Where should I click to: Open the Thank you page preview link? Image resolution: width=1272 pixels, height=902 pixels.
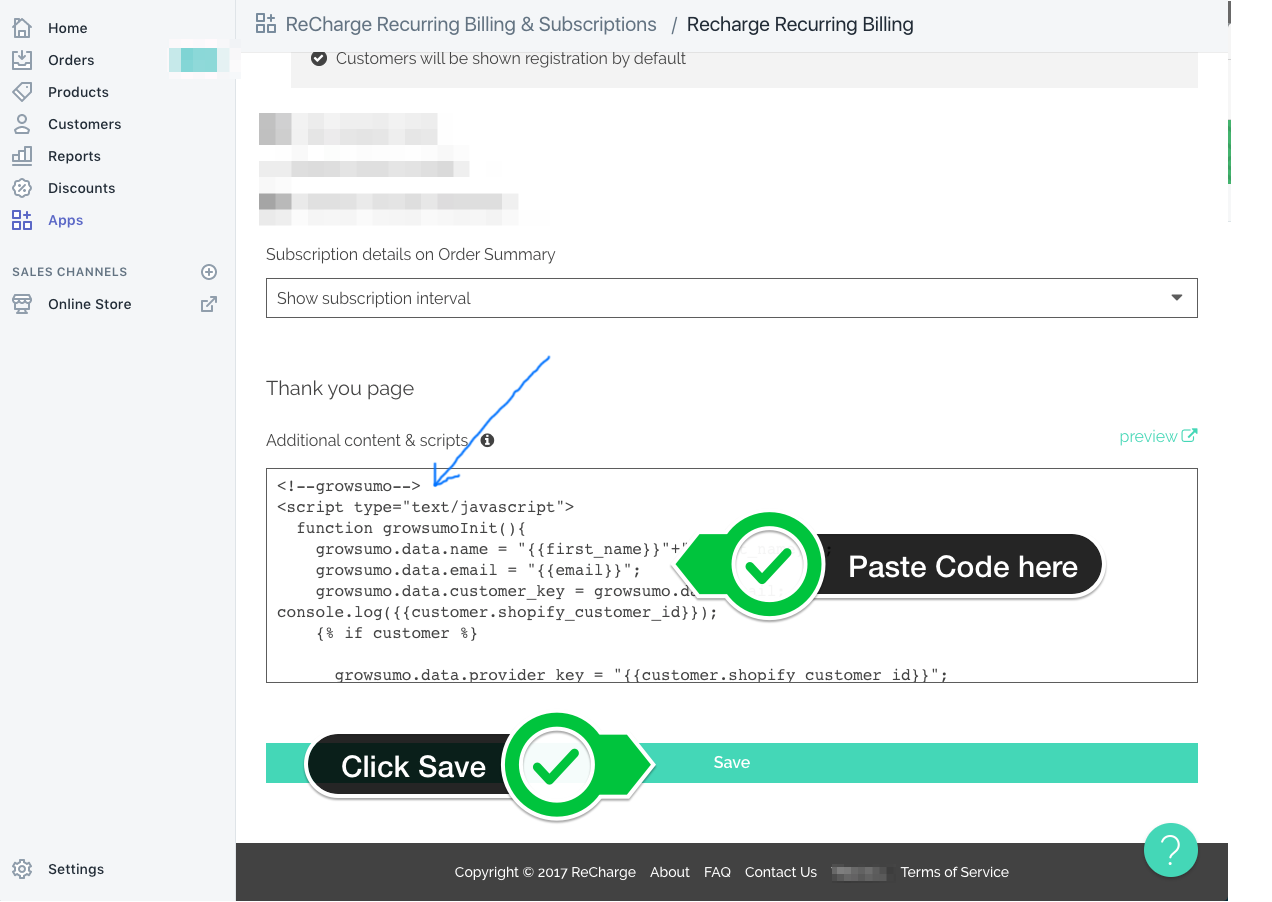click(1157, 436)
